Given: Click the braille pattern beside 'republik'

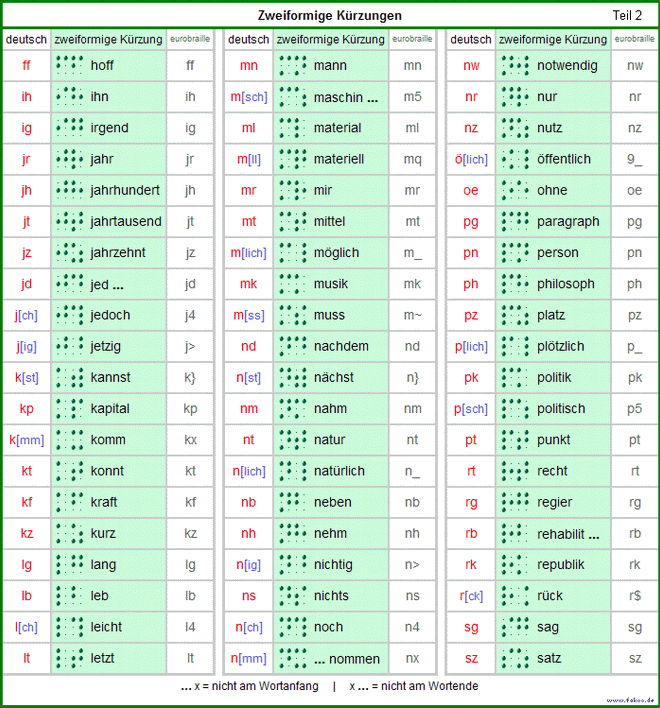Looking at the screenshot, I should tap(515, 564).
